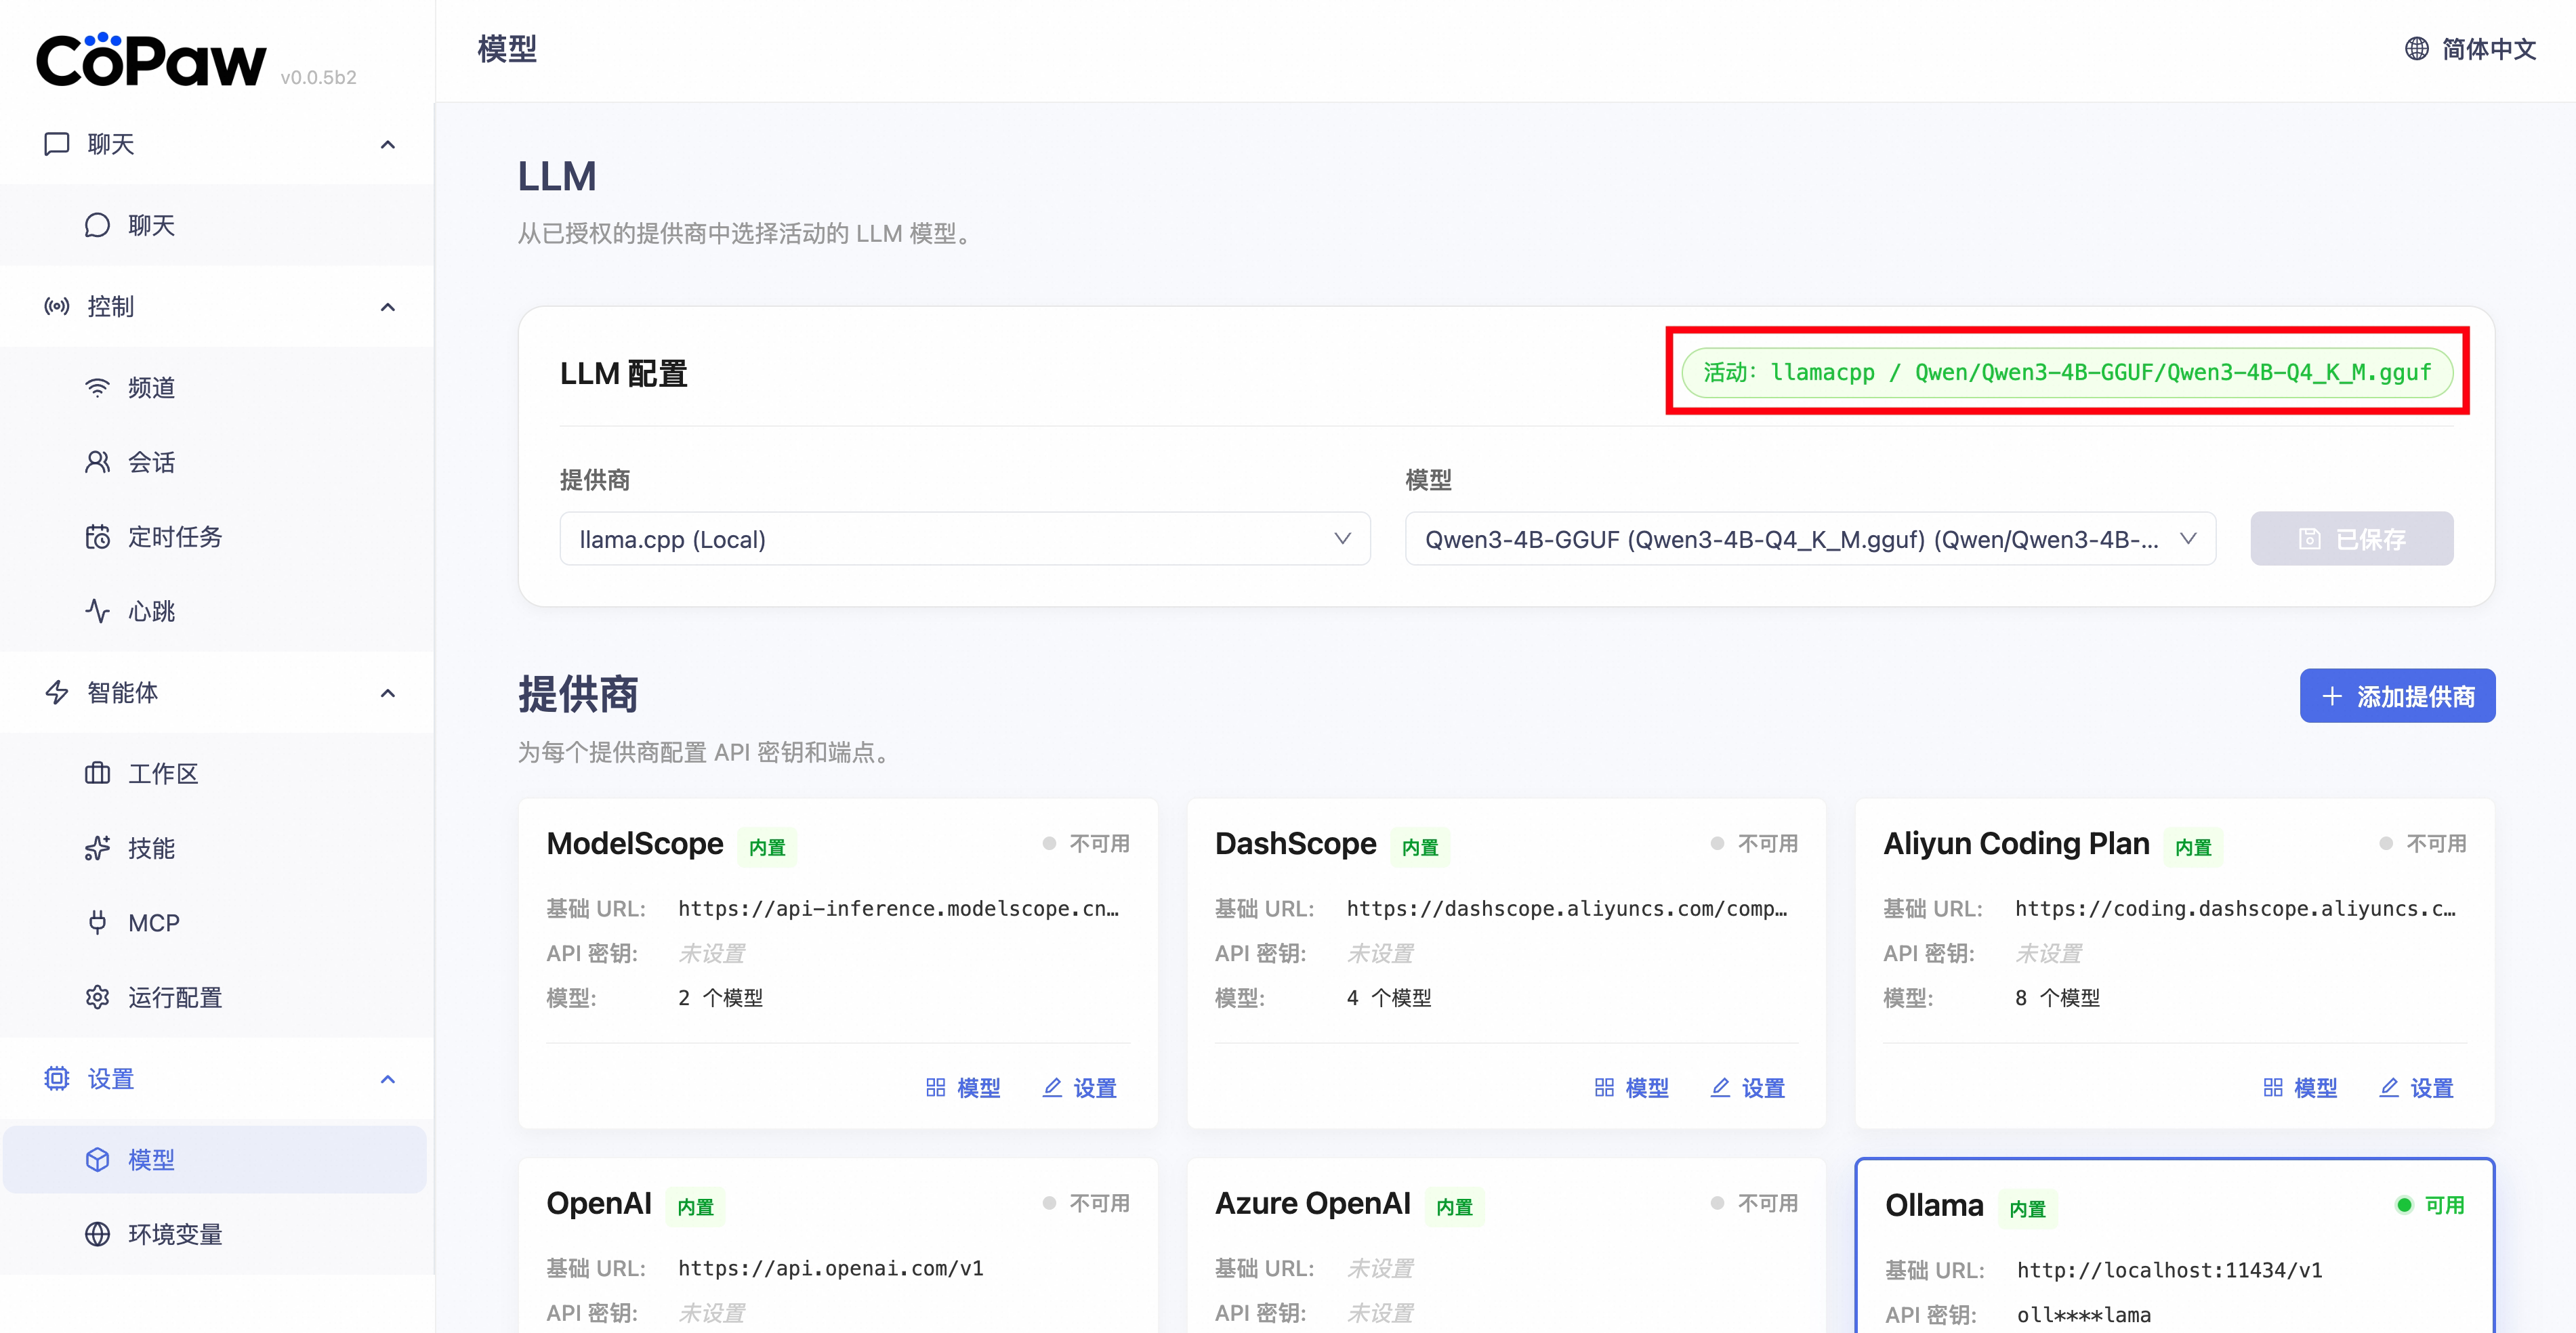The width and height of the screenshot is (2576, 1333).
Task: Click the 添加提供商 button
Action: 2396,696
